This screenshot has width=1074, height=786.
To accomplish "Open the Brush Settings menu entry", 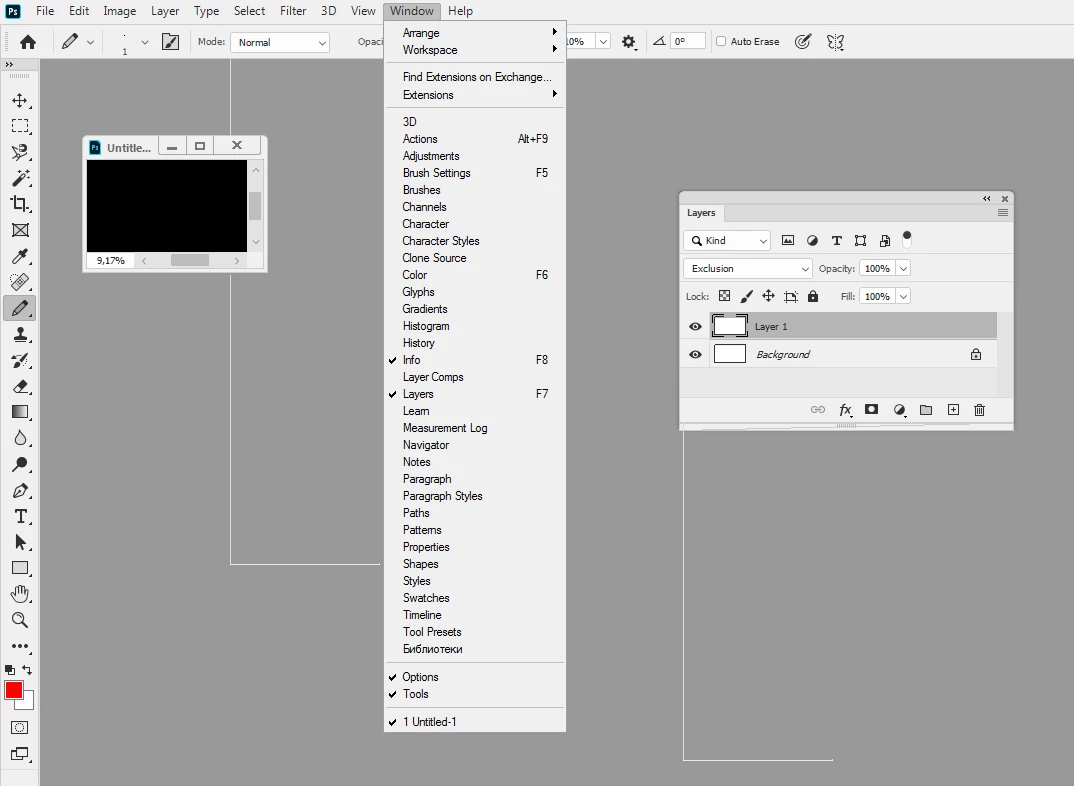I will 475,173.
